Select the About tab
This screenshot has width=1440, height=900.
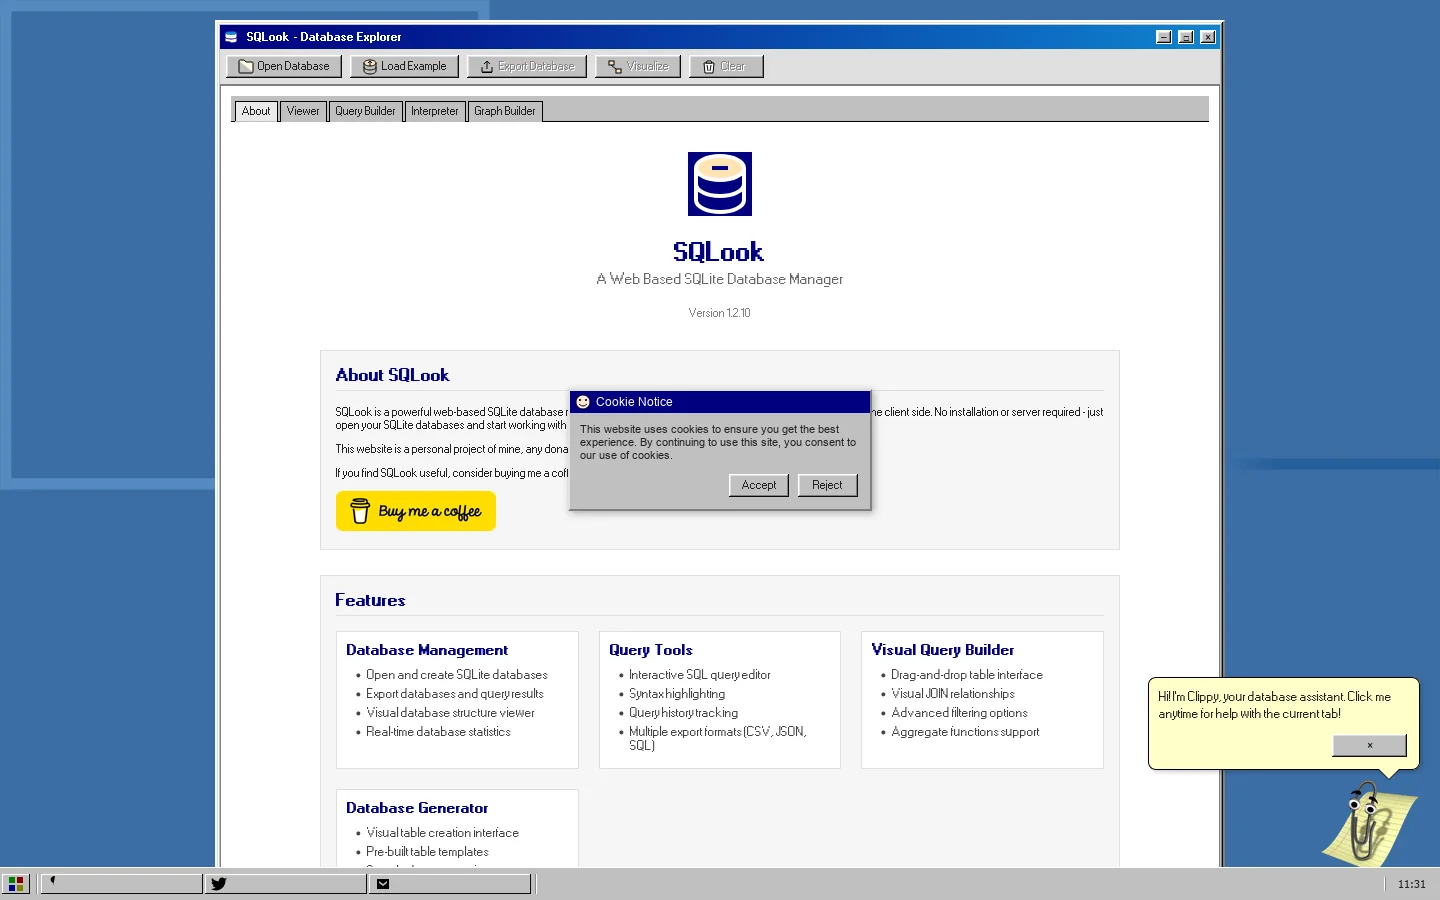click(x=255, y=111)
